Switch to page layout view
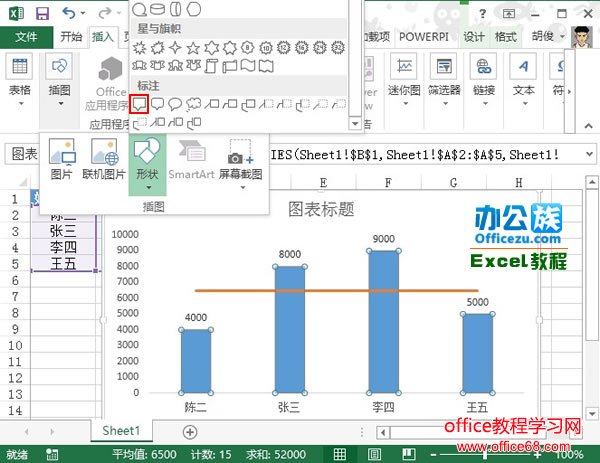The height and width of the screenshot is (463, 600). coord(374,454)
